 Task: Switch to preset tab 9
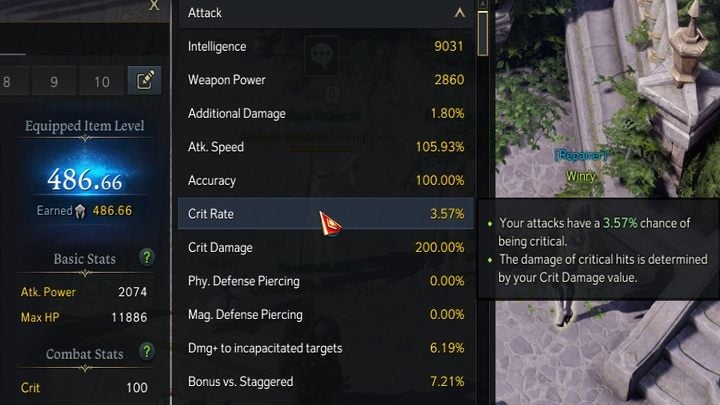click(x=54, y=82)
